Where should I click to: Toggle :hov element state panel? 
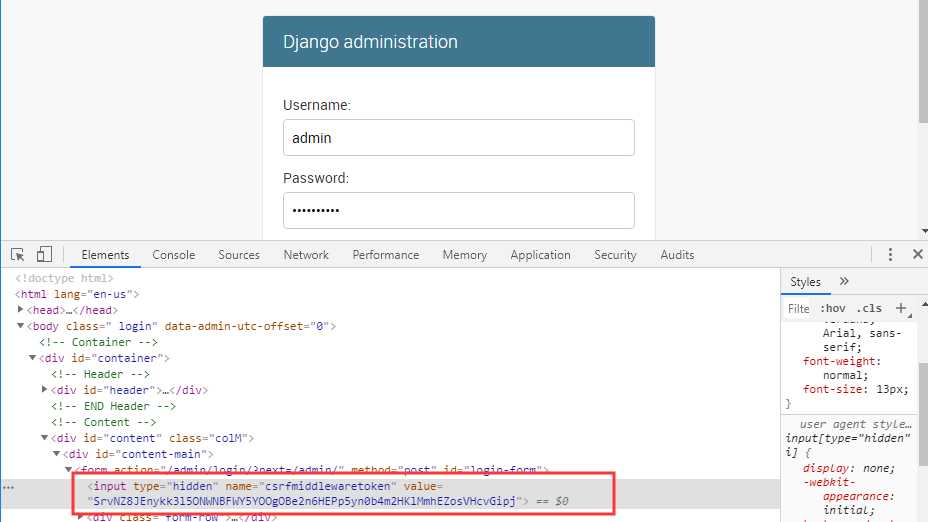833,308
